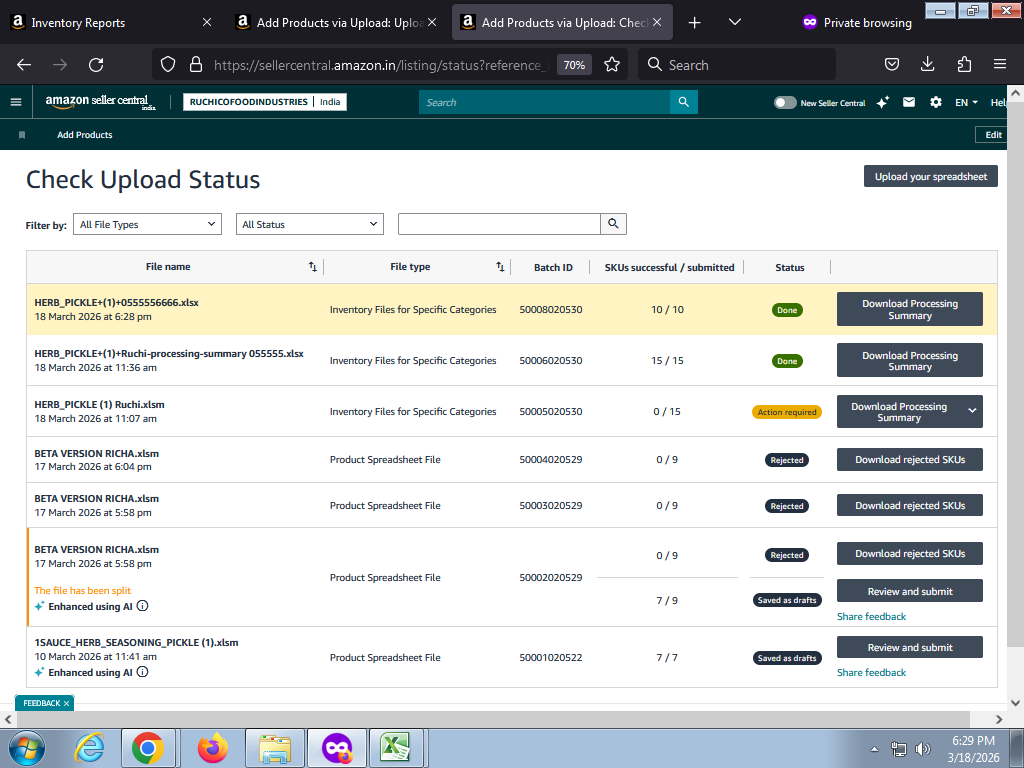Image resolution: width=1024 pixels, height=768 pixels.
Task: Click the Edit button in navigation bar
Action: 993,135
